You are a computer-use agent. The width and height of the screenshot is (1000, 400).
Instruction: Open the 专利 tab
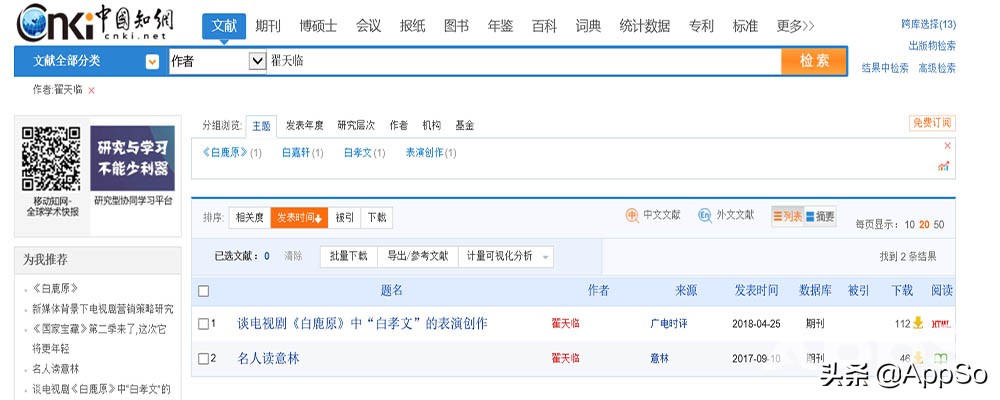(x=701, y=26)
